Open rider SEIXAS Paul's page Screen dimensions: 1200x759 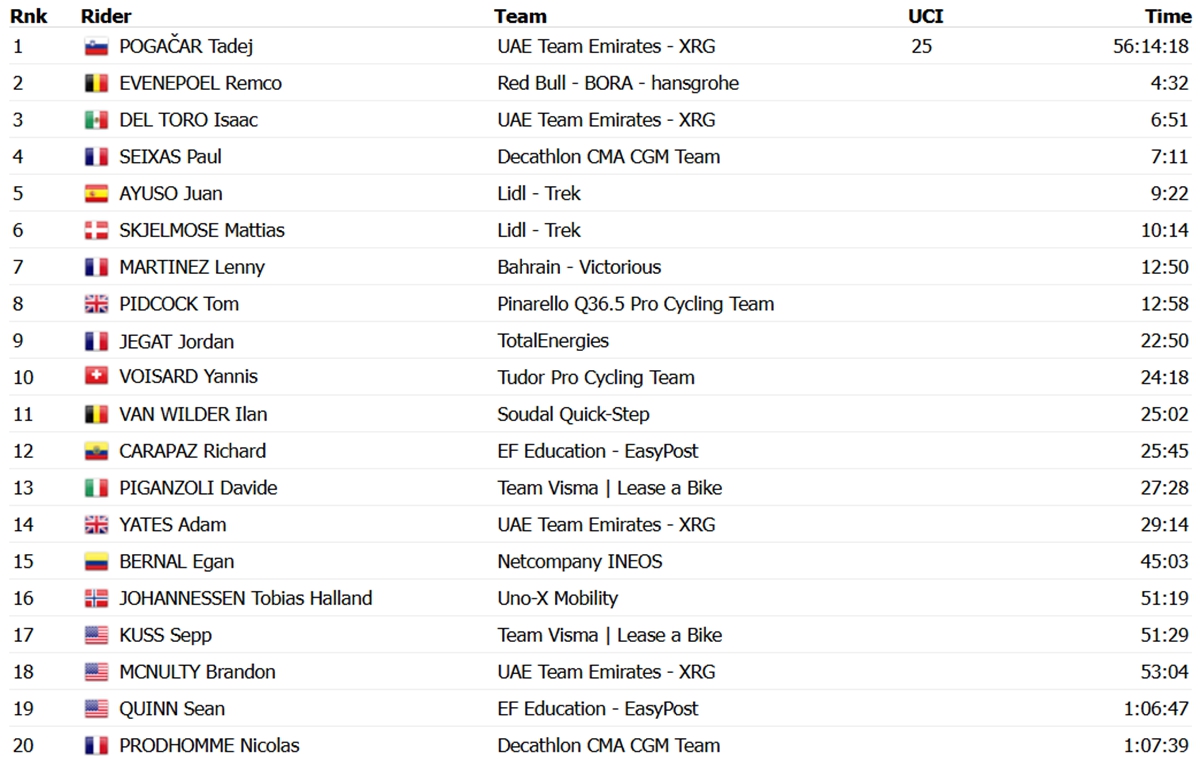pos(170,157)
